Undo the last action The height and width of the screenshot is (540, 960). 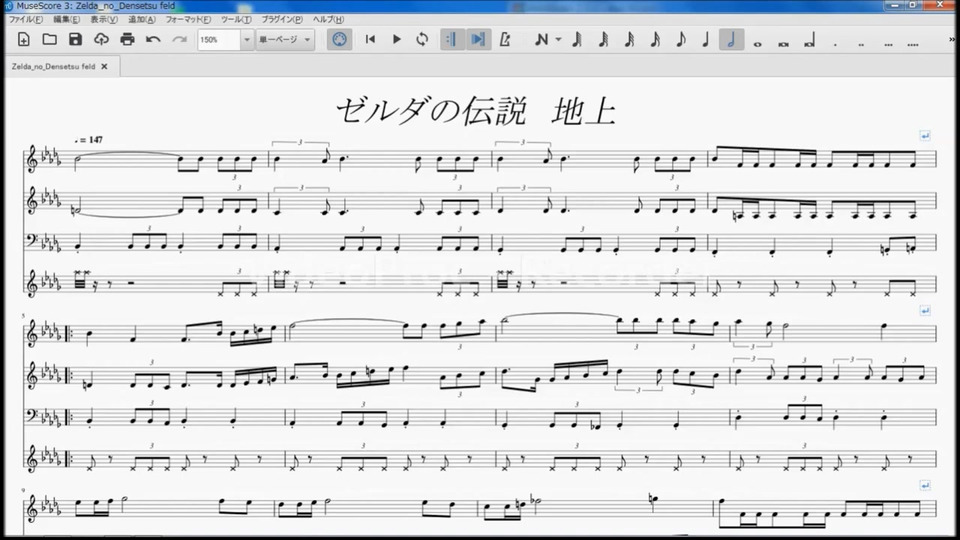(x=153, y=40)
